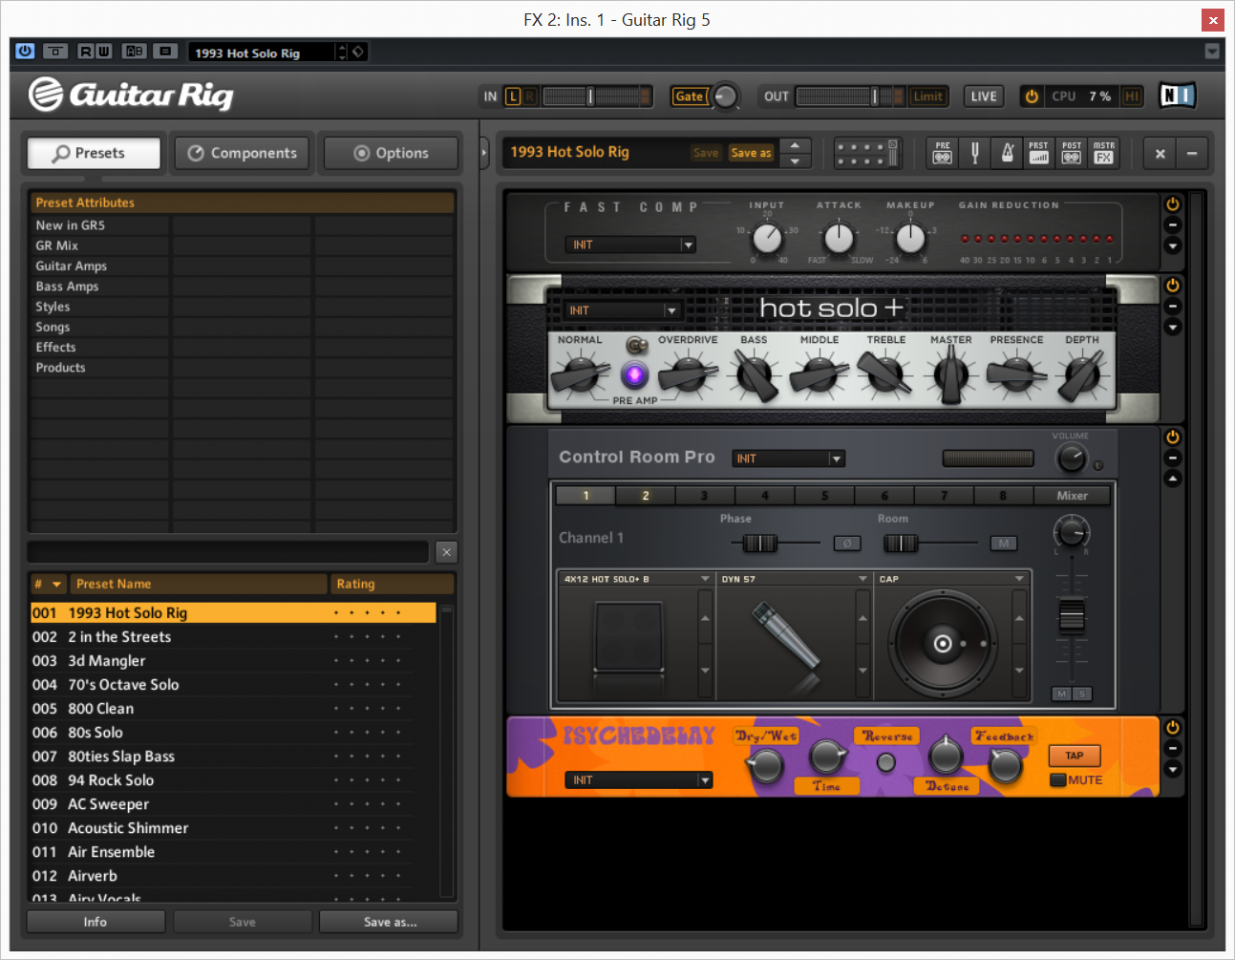The height and width of the screenshot is (960, 1235).
Task: Open the host preset browser diamond icon
Action: pyautogui.click(x=358, y=52)
